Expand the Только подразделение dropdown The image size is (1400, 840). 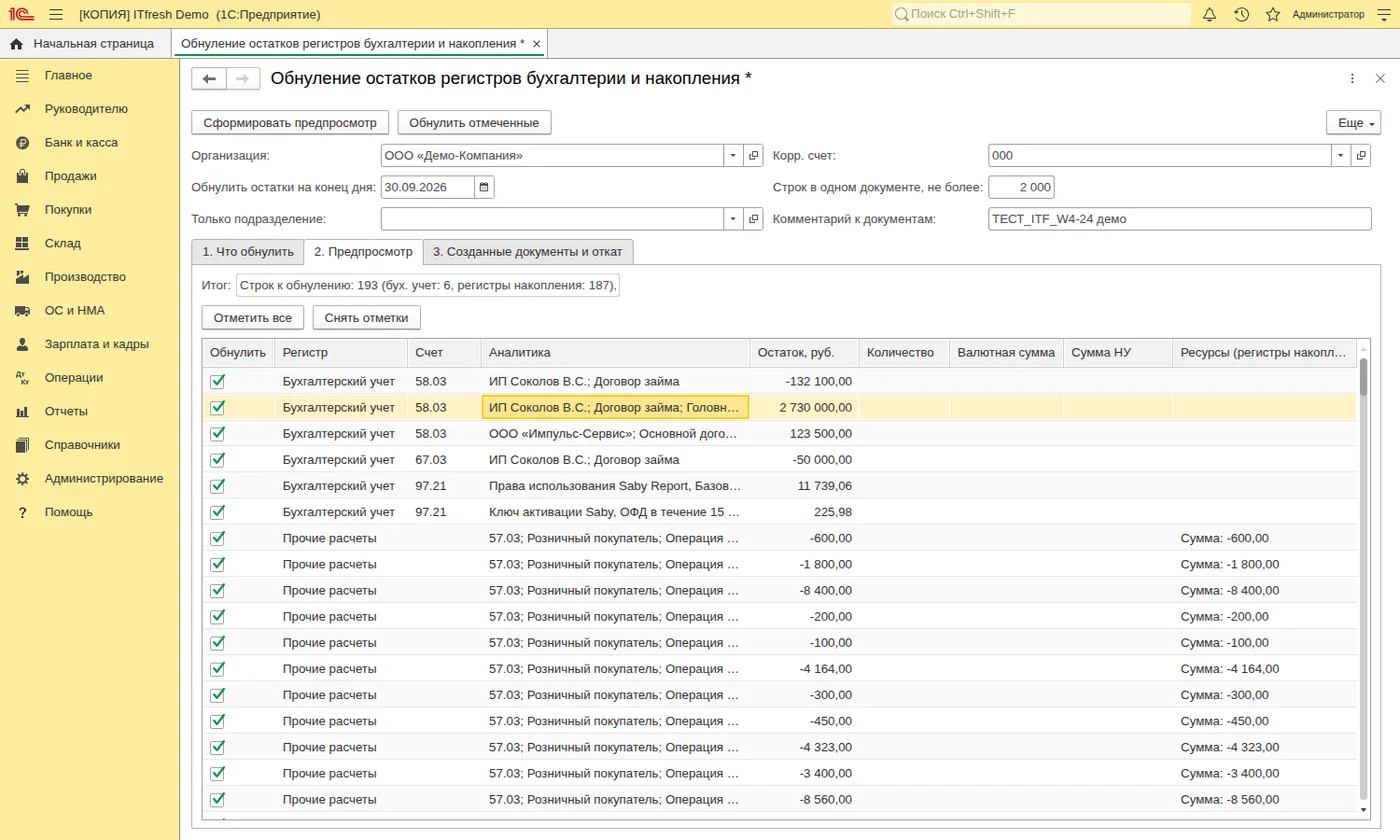pos(733,219)
